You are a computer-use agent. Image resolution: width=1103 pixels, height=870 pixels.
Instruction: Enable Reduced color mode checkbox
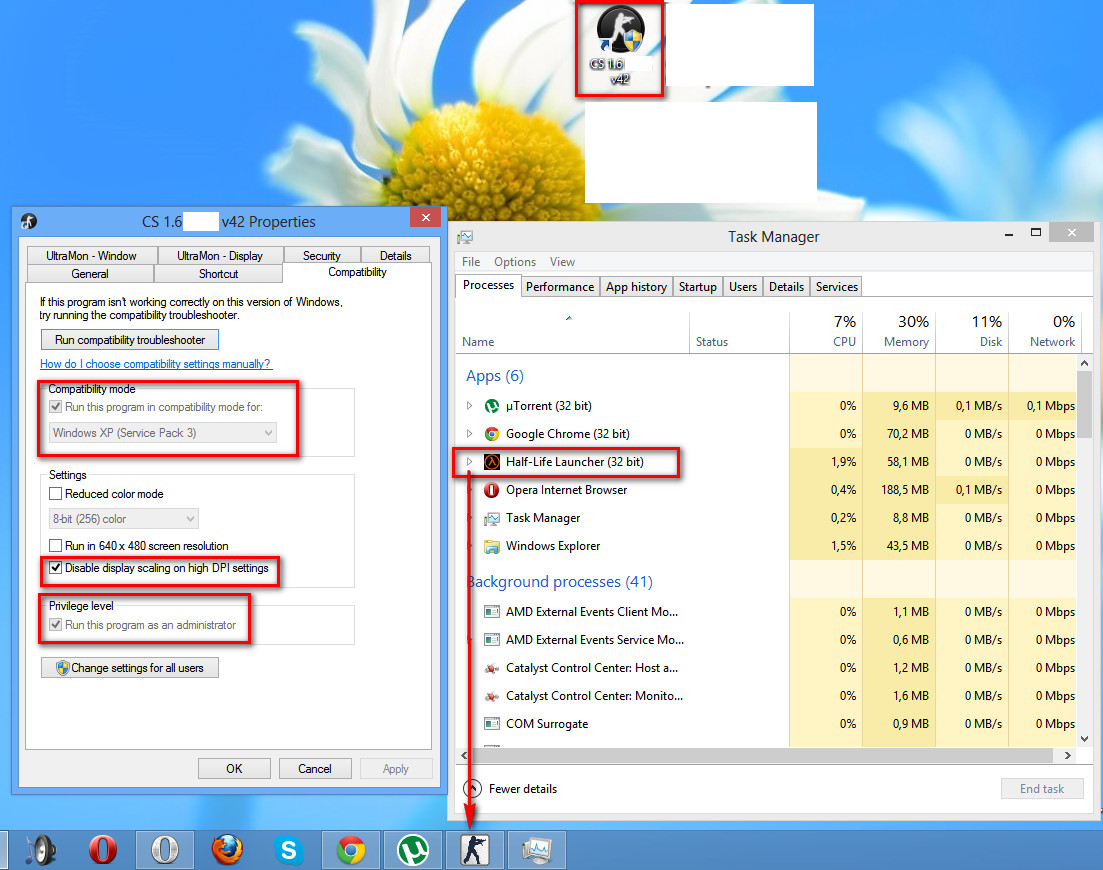pos(56,494)
